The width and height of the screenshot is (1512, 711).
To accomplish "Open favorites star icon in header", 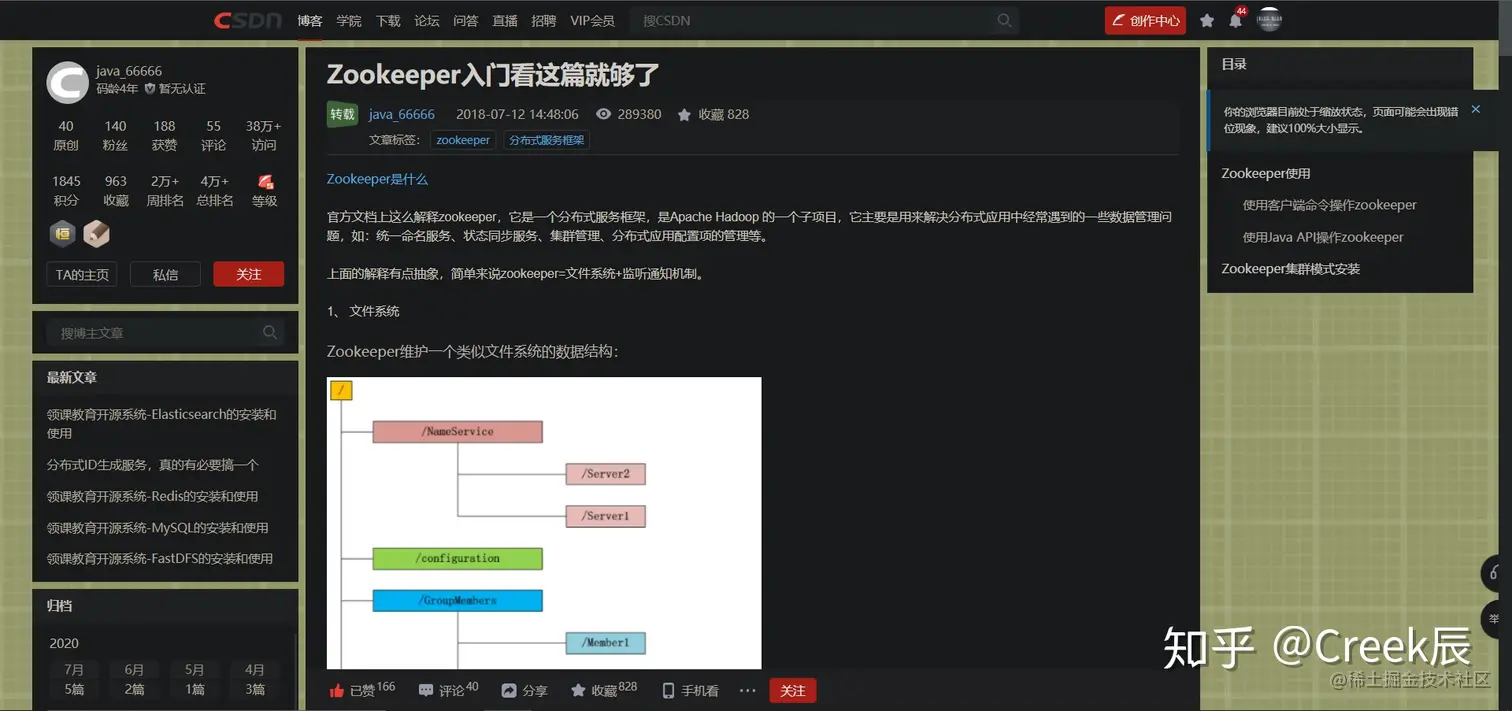I will point(1207,20).
